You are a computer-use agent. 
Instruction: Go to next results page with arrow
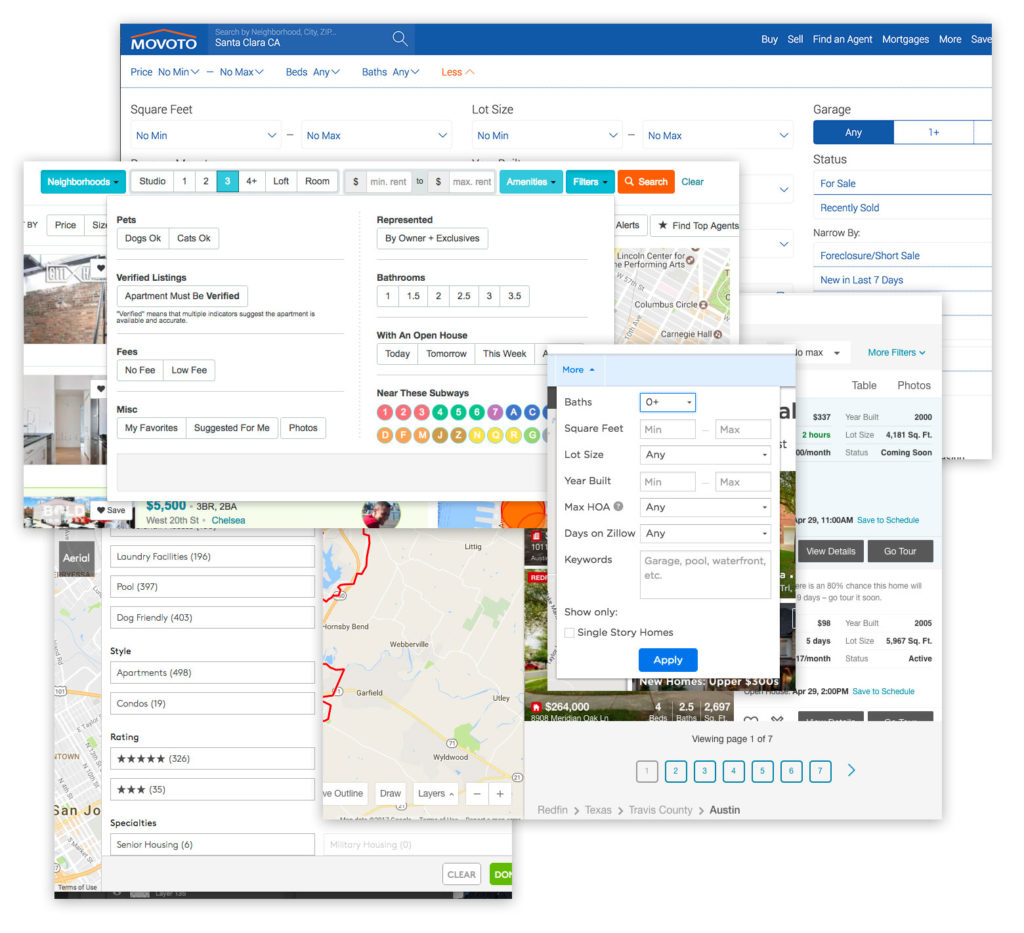[851, 770]
